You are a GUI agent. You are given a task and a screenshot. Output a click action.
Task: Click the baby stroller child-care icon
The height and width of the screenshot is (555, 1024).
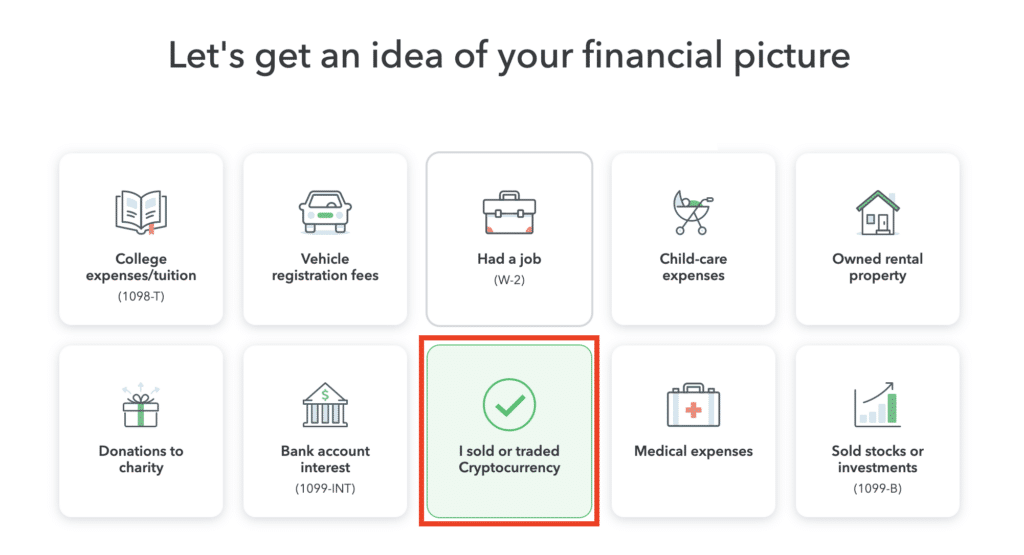[693, 212]
